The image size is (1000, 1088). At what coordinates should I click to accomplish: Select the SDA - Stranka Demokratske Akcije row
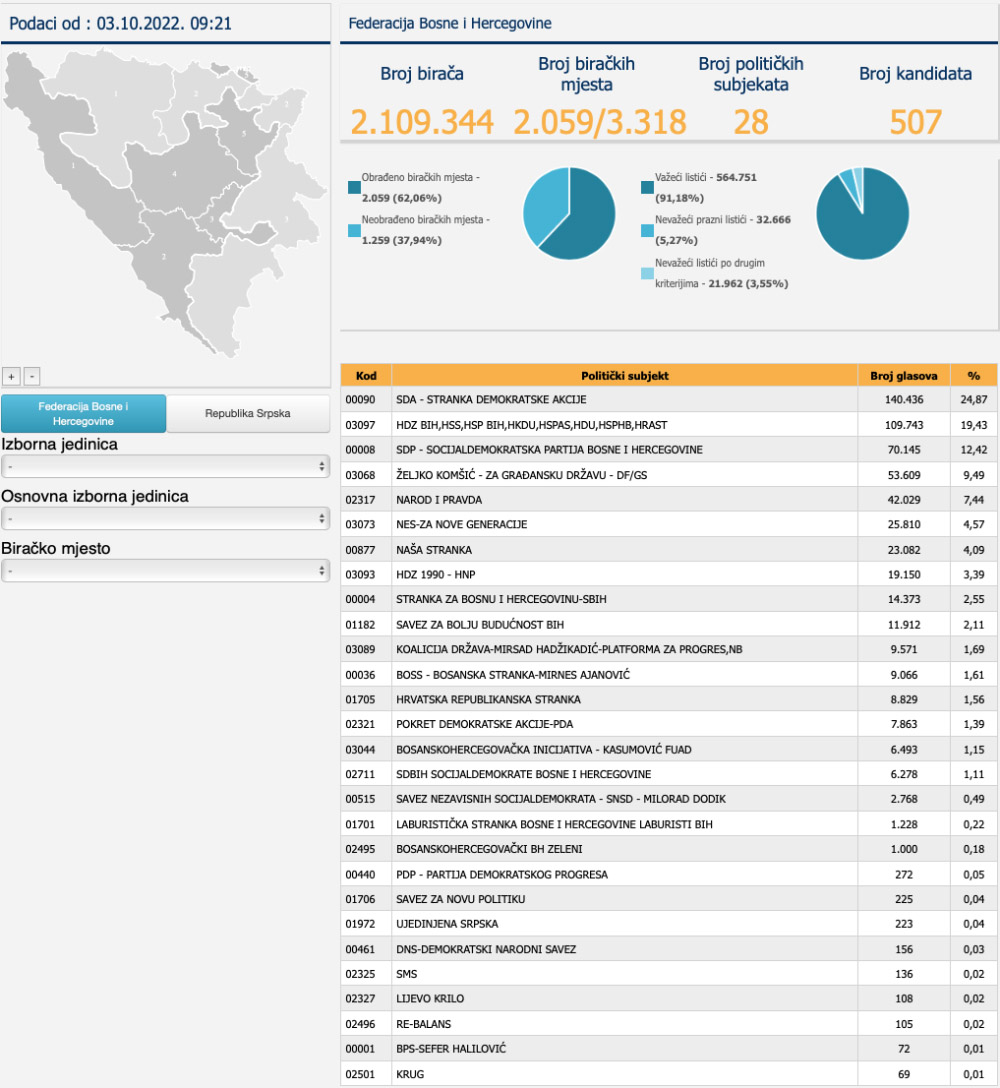pos(624,400)
